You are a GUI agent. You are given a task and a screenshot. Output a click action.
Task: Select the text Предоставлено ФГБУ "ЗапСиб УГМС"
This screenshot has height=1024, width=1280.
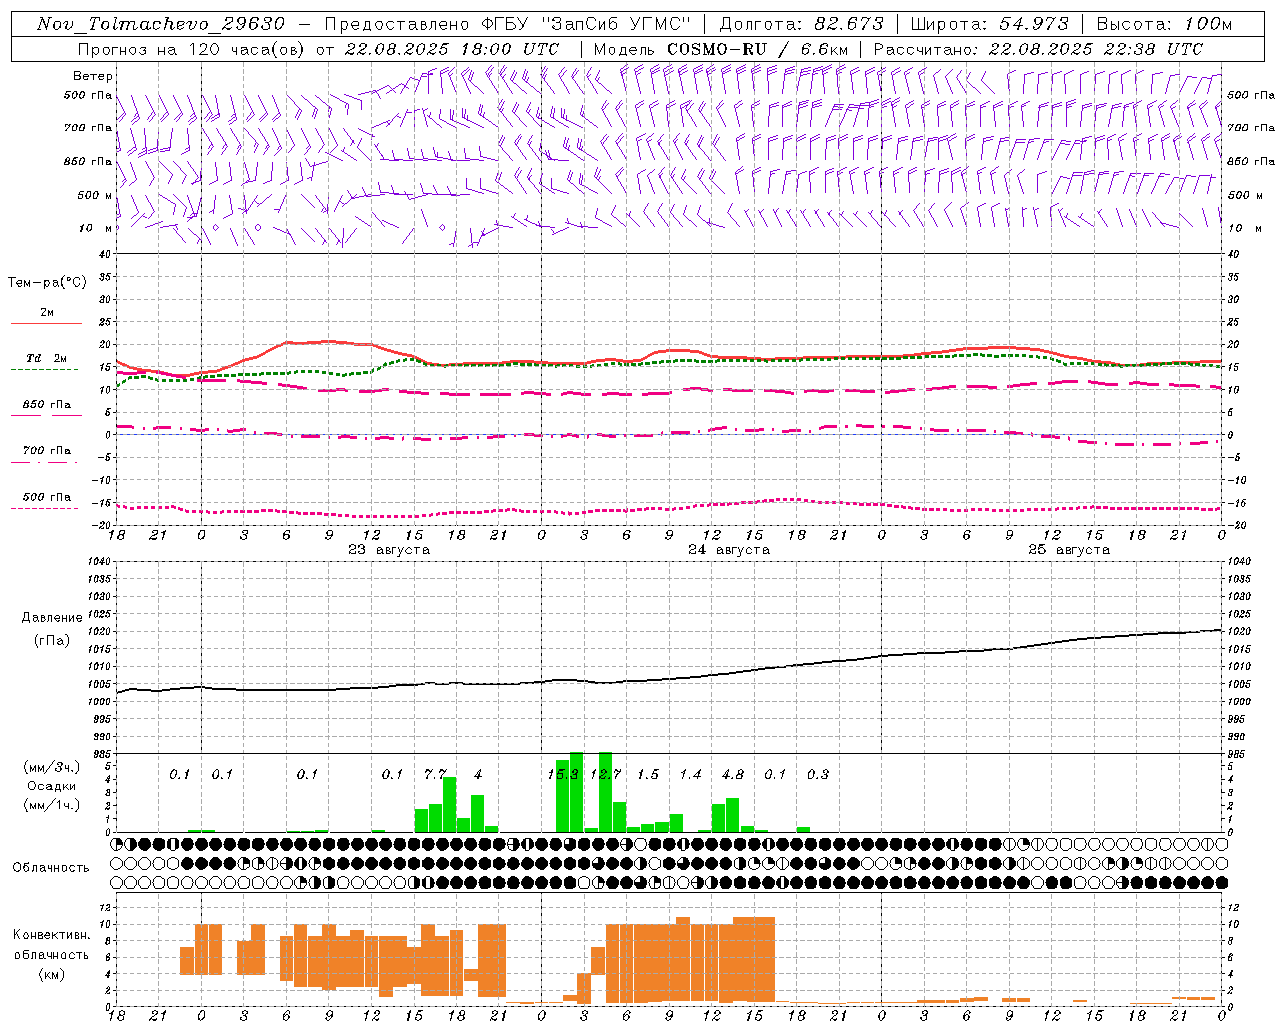coord(508,24)
